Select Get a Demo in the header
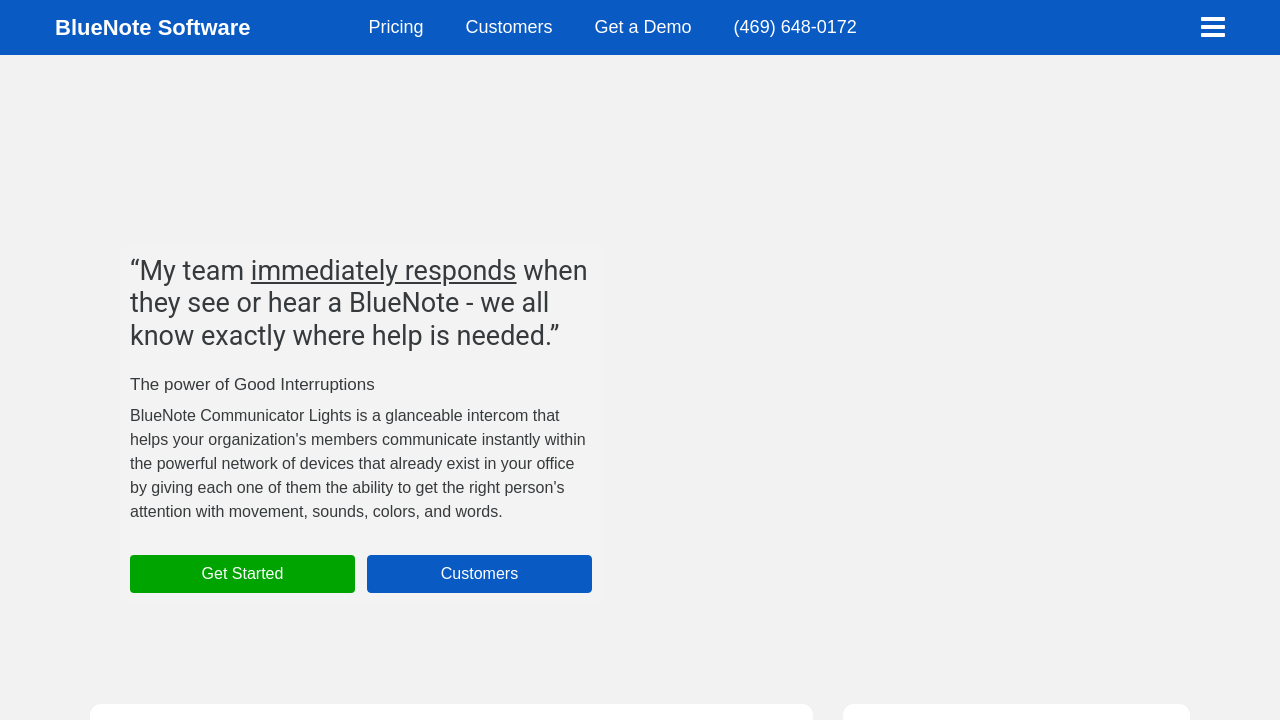Image resolution: width=1280 pixels, height=720 pixels. pos(642,27)
